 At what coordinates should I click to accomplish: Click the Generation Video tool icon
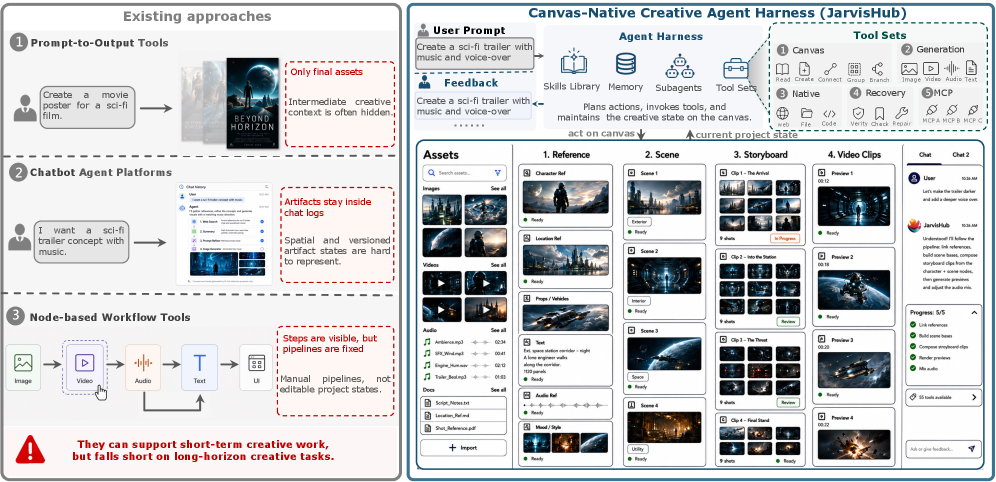pyautogui.click(x=931, y=68)
